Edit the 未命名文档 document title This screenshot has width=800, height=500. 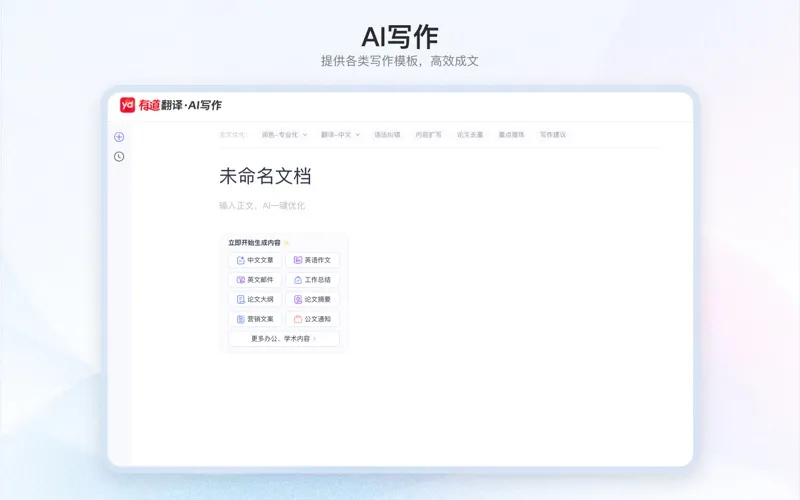265,176
